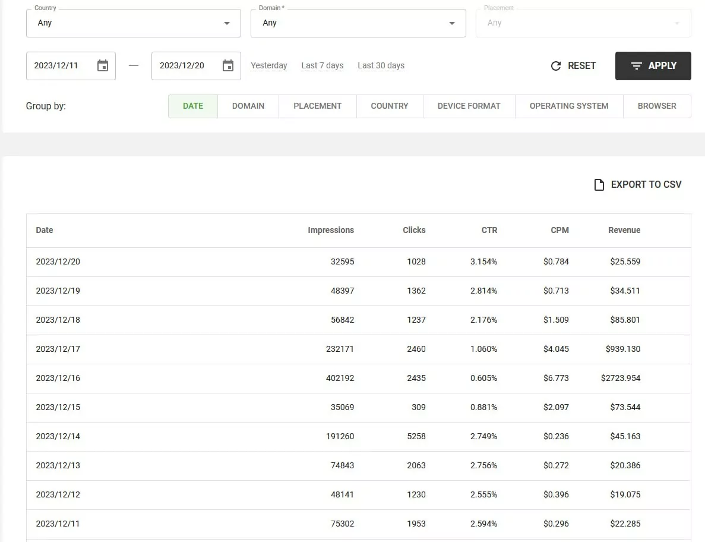Select the Last 7 days shortcut
The height and width of the screenshot is (542, 705).
(x=322, y=66)
